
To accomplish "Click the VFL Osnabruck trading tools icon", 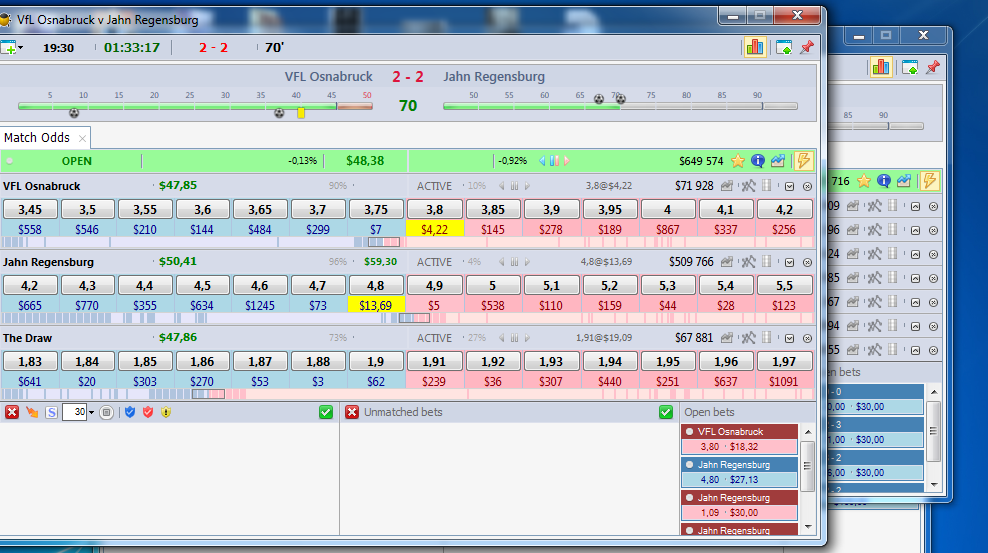I will pyautogui.click(x=748, y=186).
